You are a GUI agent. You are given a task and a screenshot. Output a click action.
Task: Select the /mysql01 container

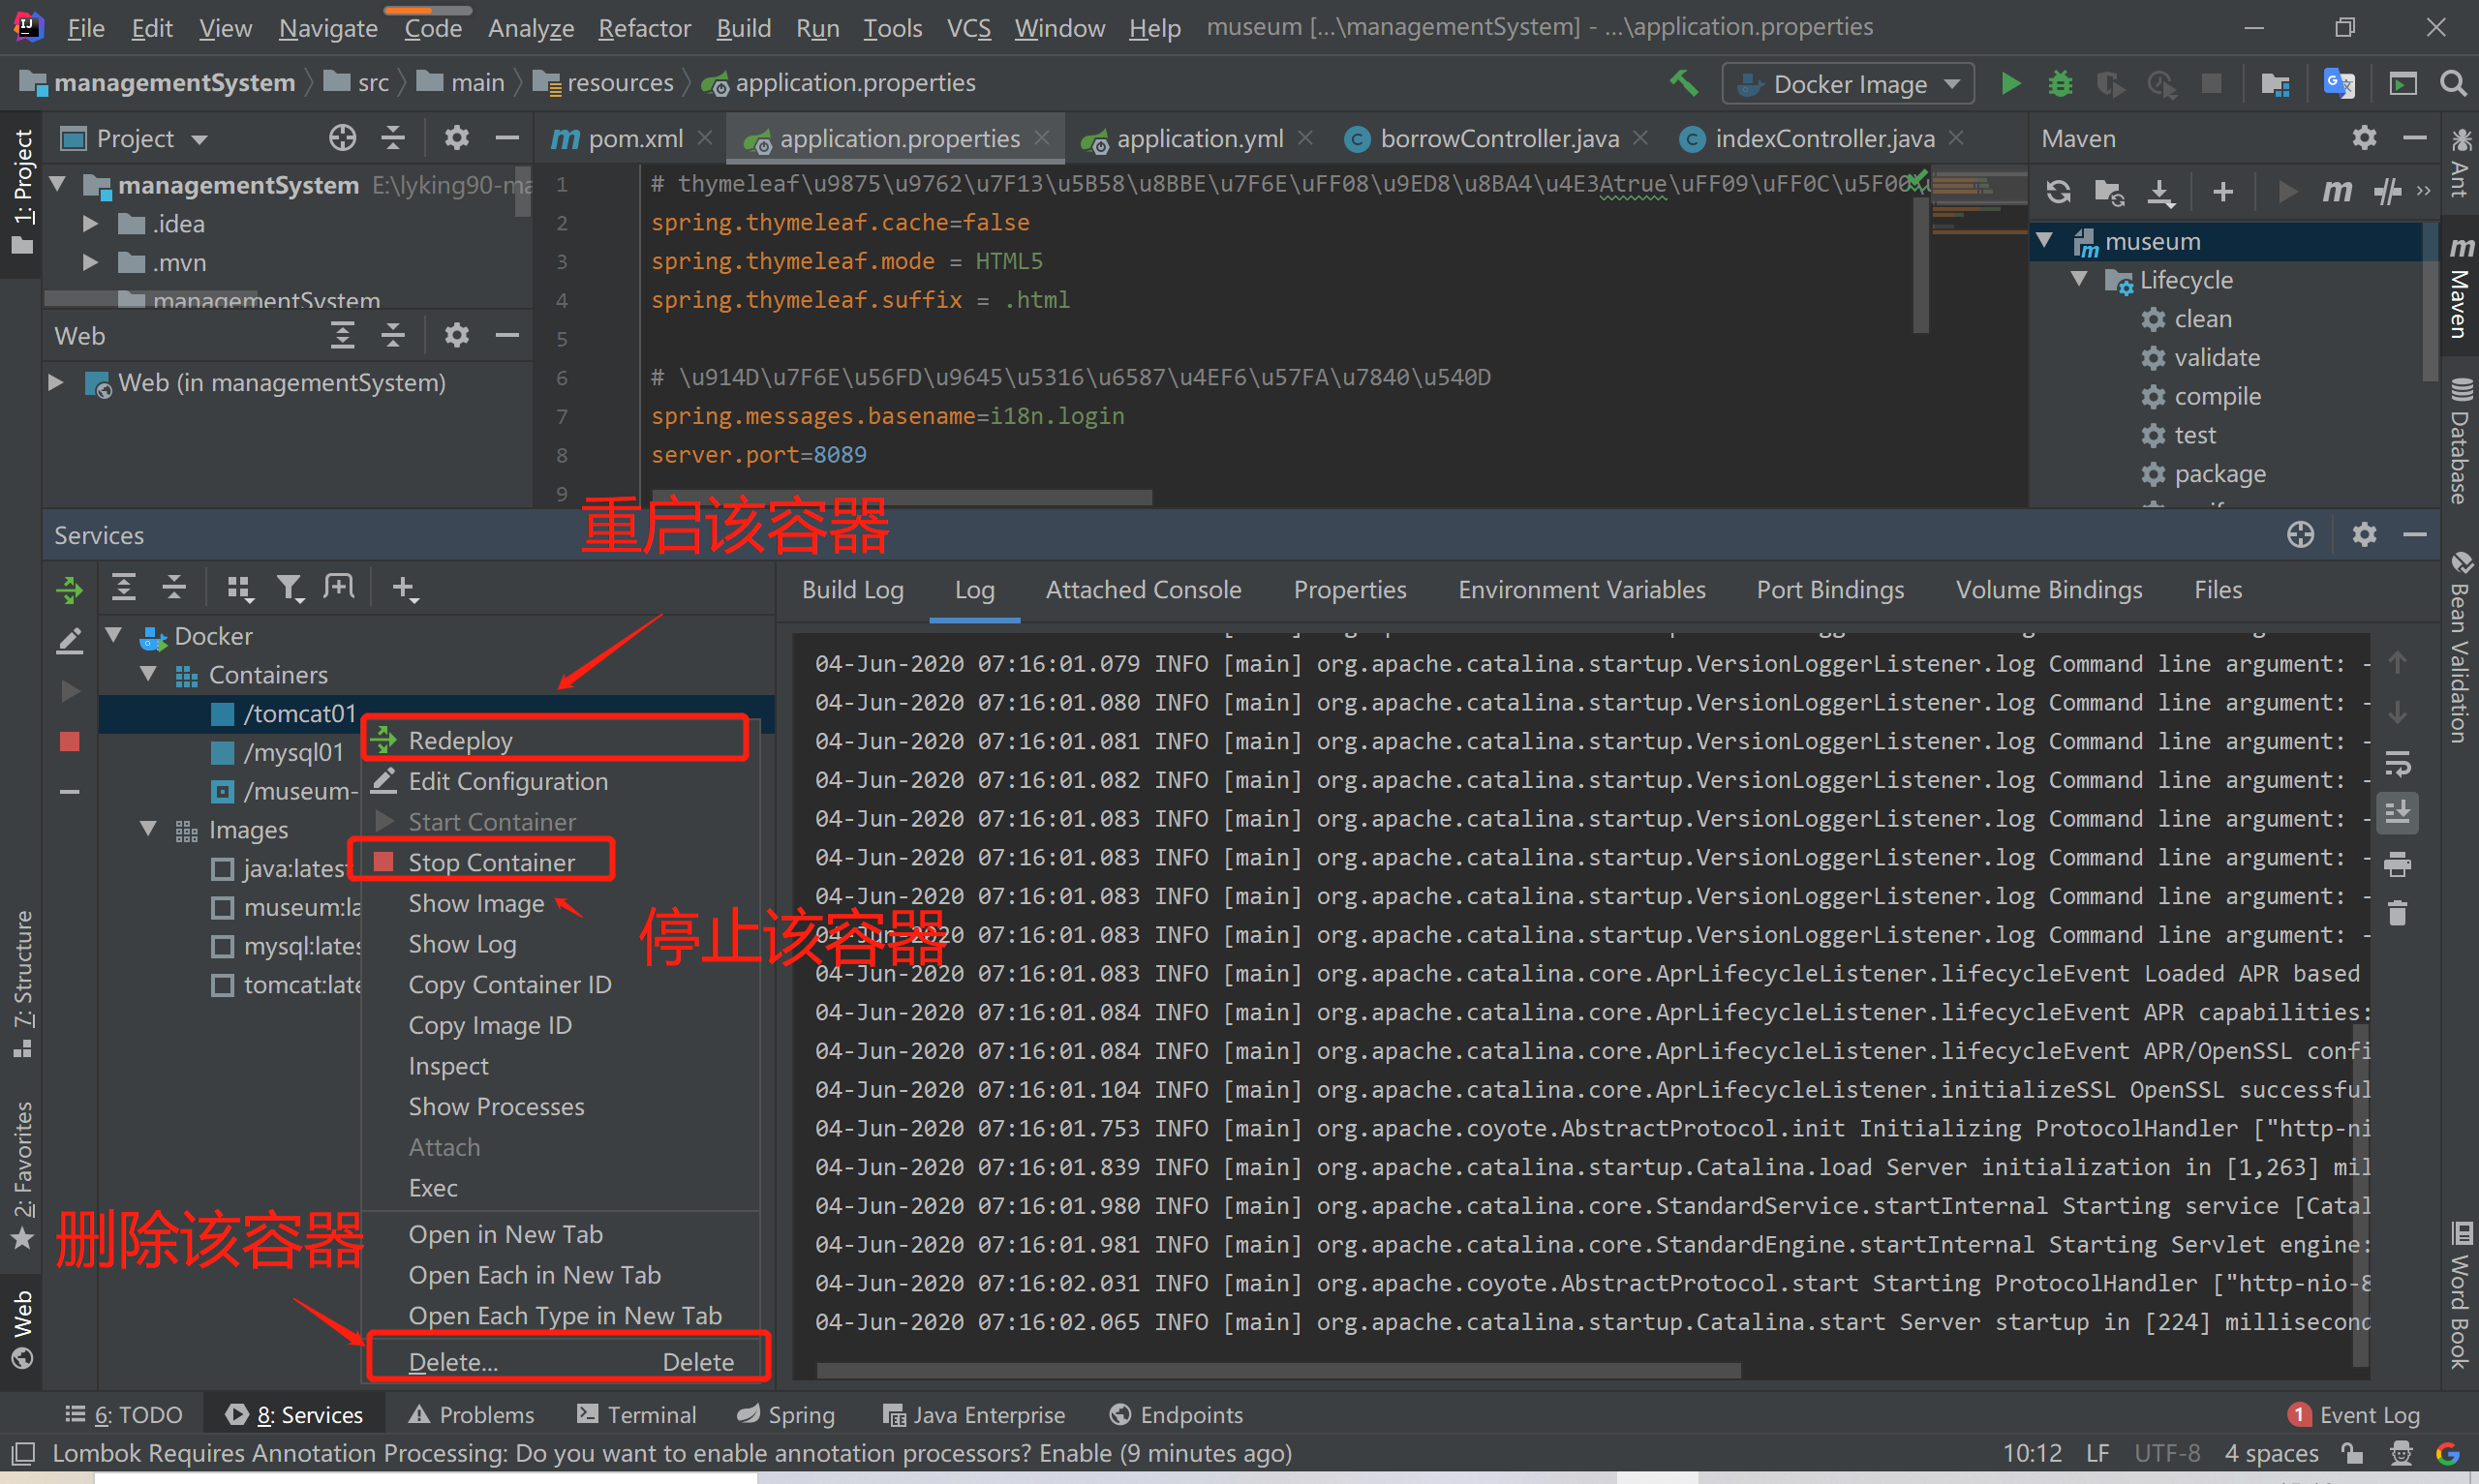coord(292,751)
